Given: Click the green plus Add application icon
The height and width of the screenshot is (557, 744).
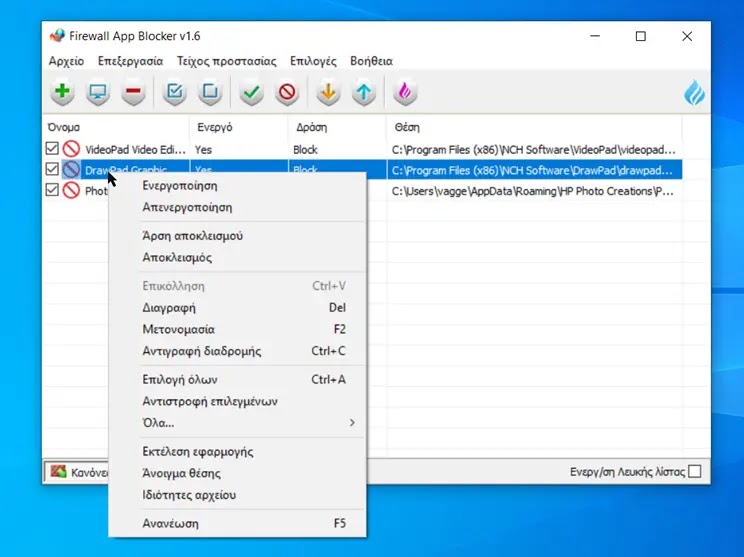Looking at the screenshot, I should (x=62, y=92).
